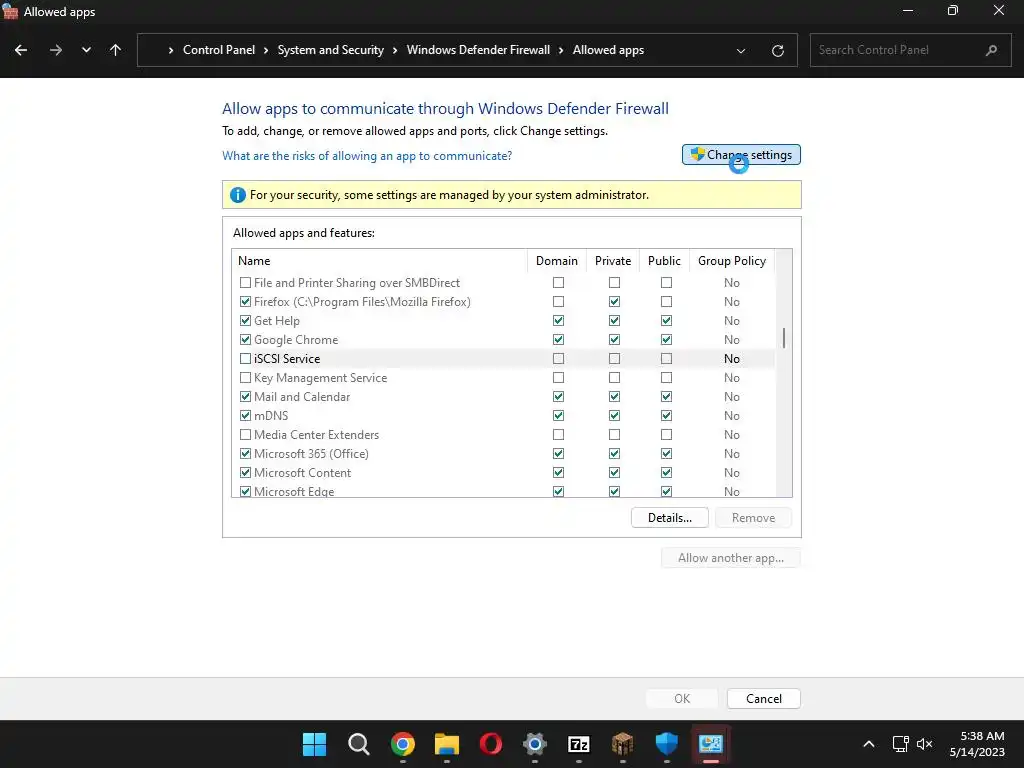Expand chevron after System and Security

coord(395,50)
